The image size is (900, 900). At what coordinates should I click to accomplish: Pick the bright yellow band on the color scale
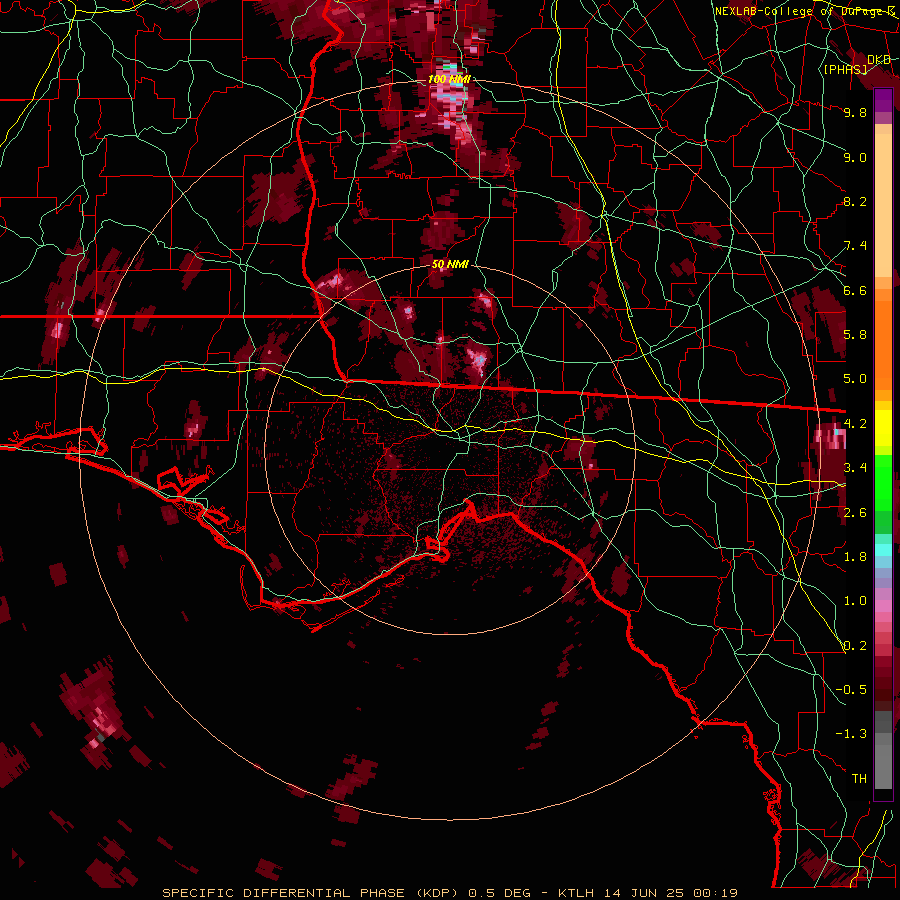click(x=883, y=428)
